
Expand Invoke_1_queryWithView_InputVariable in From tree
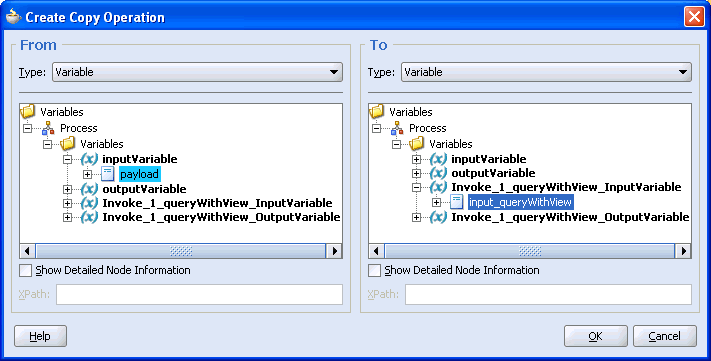[x=67, y=203]
